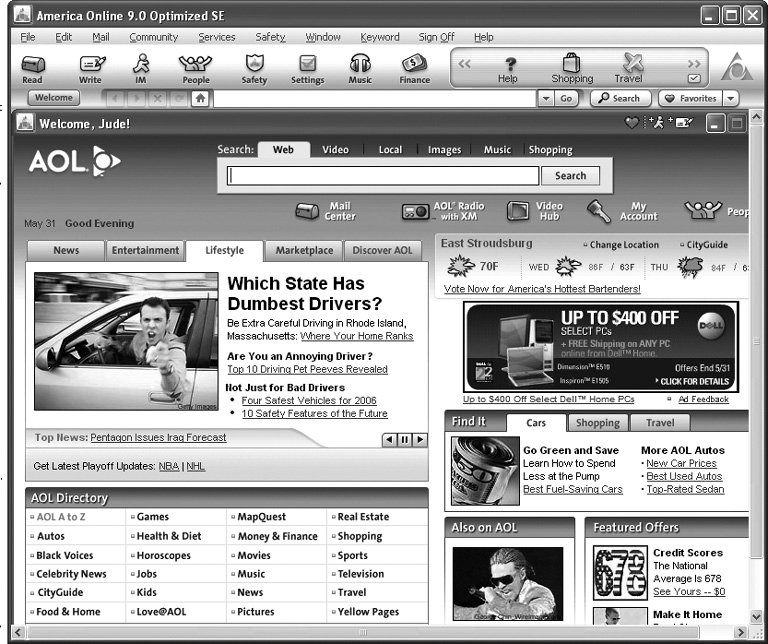Screen dimensions: 768x644
Task: Switch to the News tab
Action: pyautogui.click(x=66, y=250)
